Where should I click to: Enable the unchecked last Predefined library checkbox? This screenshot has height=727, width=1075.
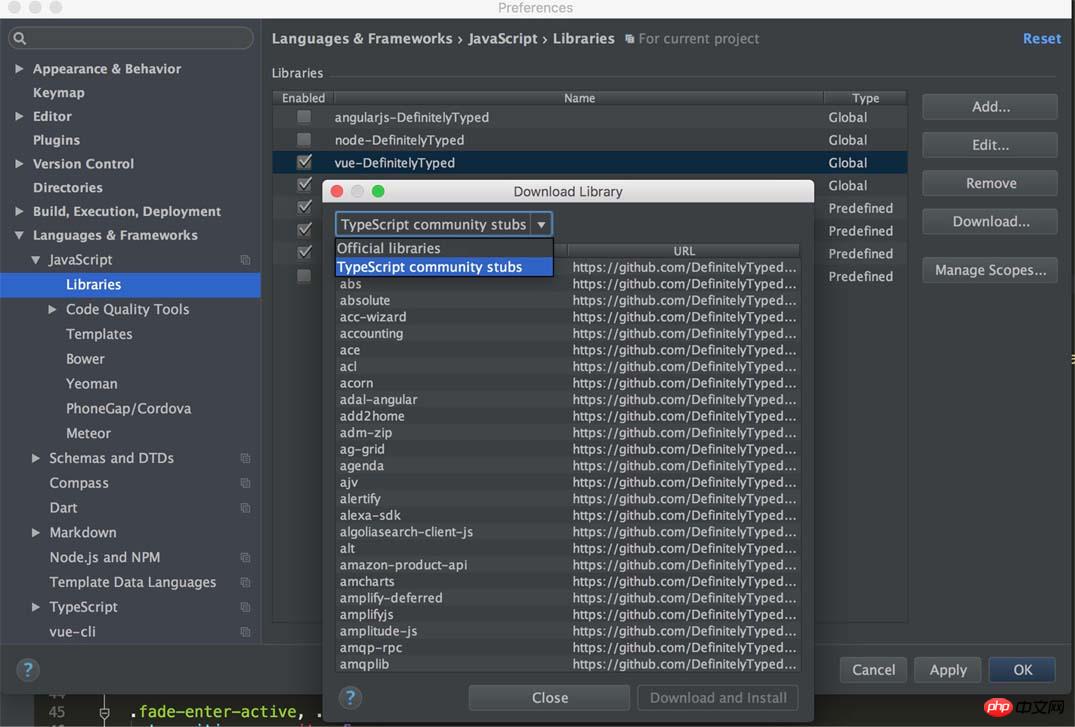pyautogui.click(x=304, y=276)
